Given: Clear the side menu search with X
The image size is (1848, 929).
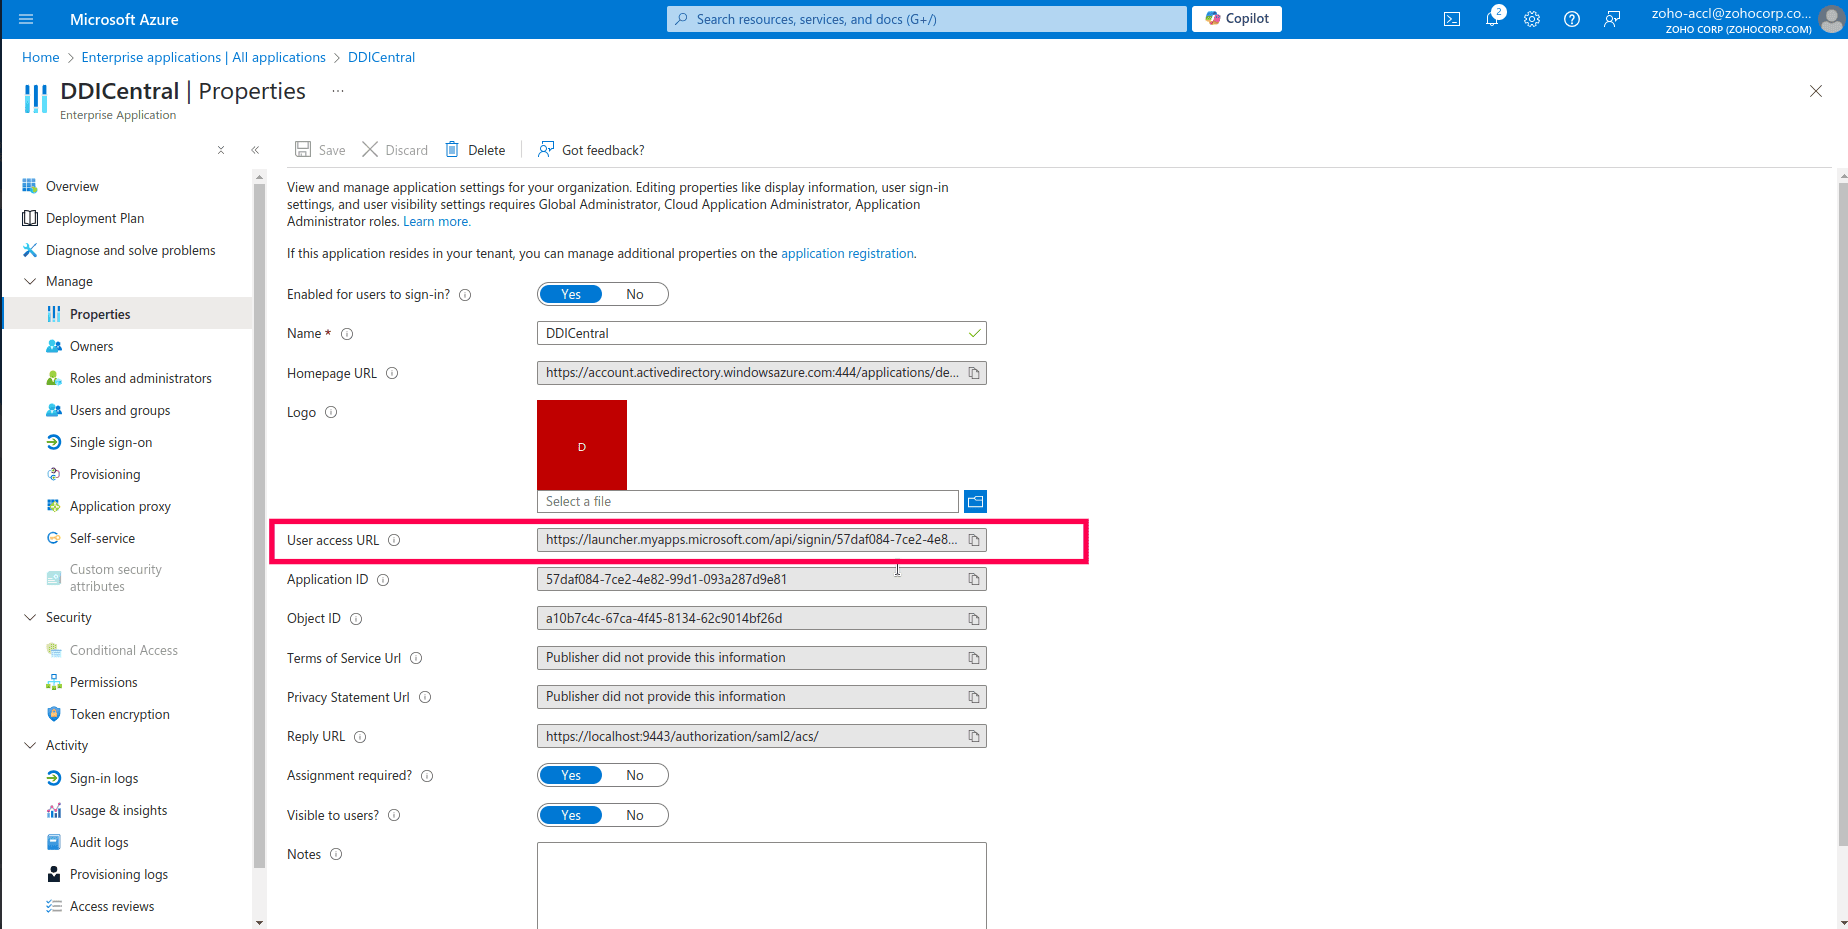Looking at the screenshot, I should coord(221,150).
